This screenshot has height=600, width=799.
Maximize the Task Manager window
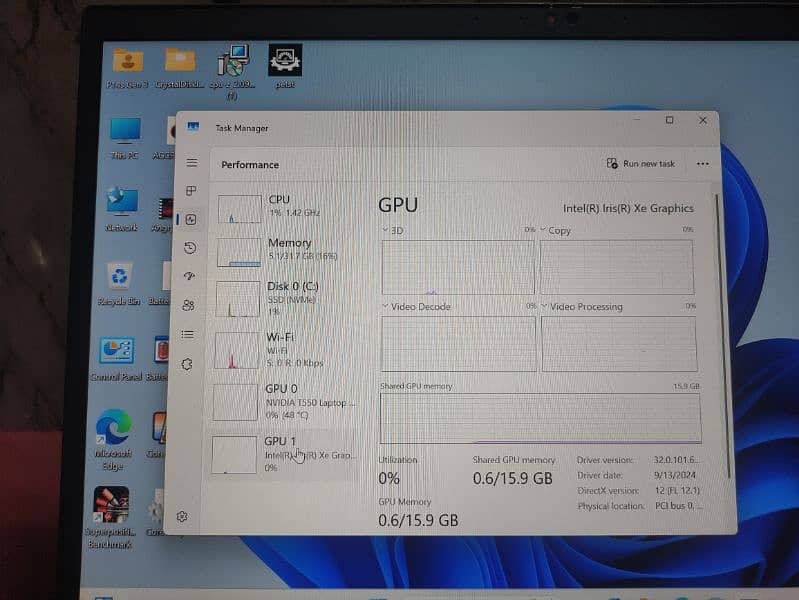(670, 120)
